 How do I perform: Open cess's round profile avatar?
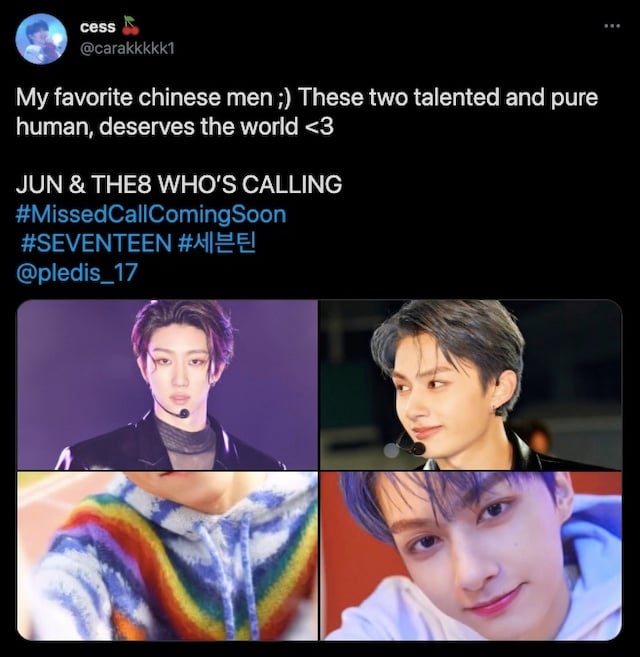pos(41,39)
